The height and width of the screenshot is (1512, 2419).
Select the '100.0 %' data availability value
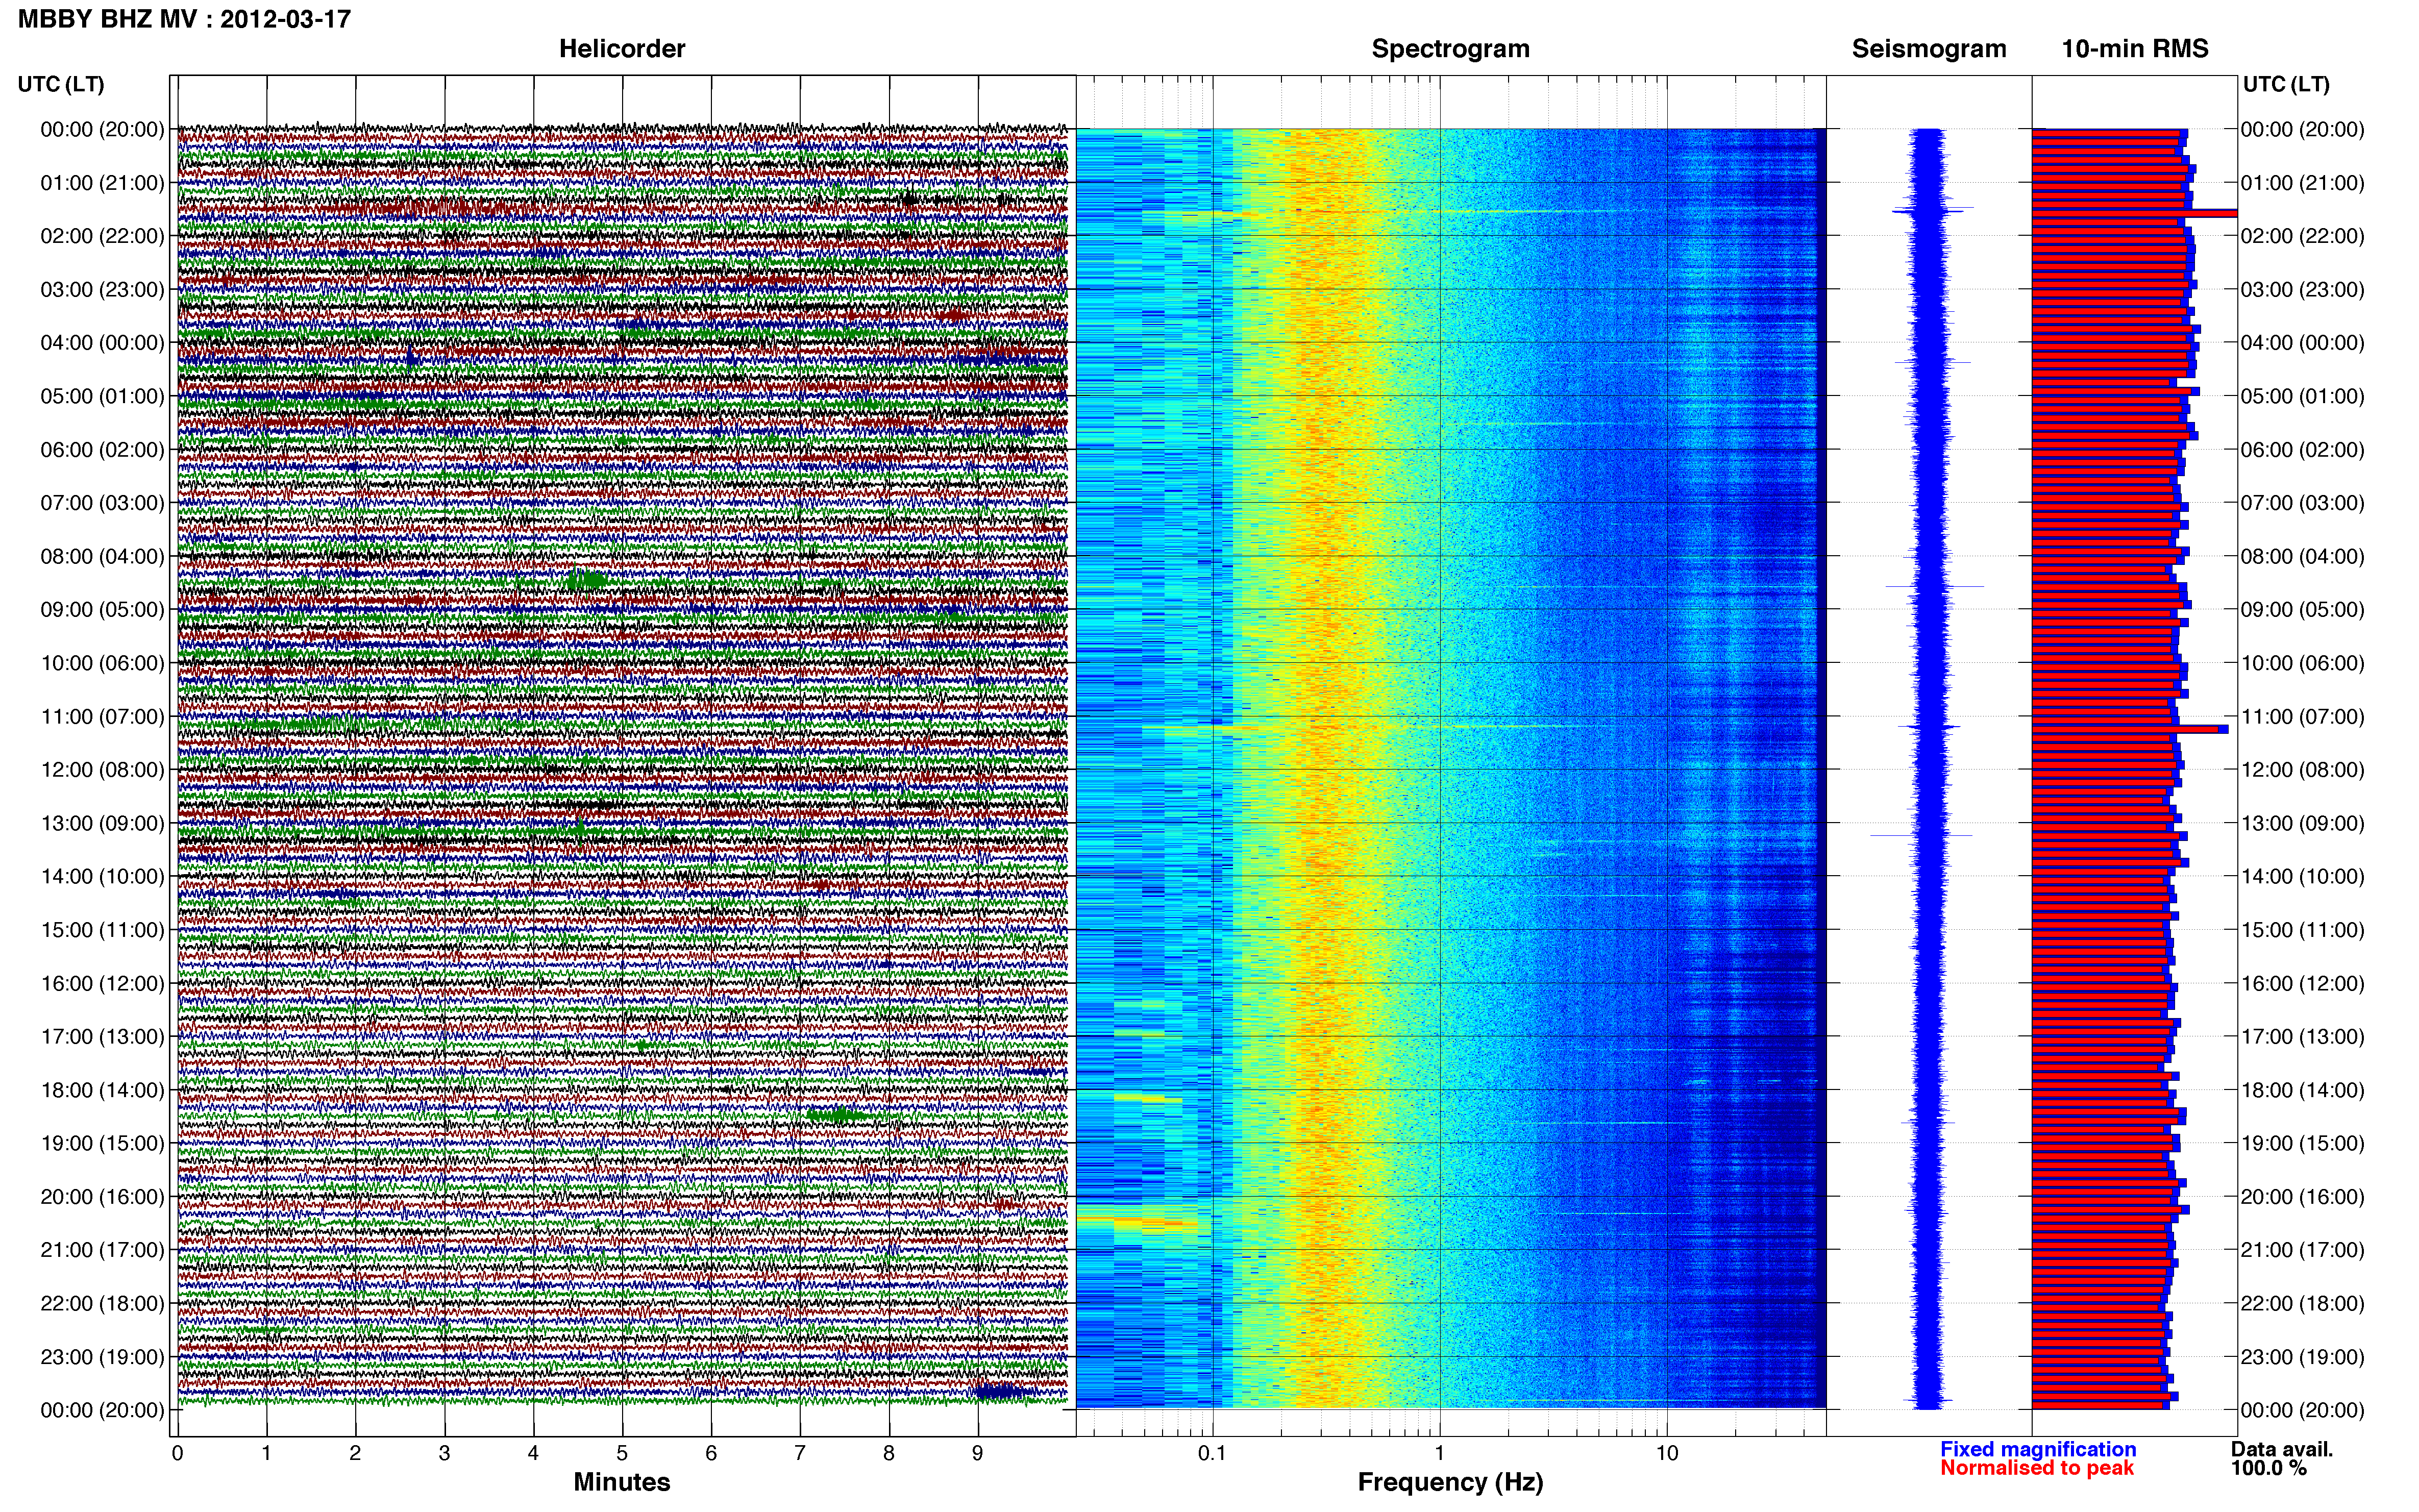(2269, 1468)
